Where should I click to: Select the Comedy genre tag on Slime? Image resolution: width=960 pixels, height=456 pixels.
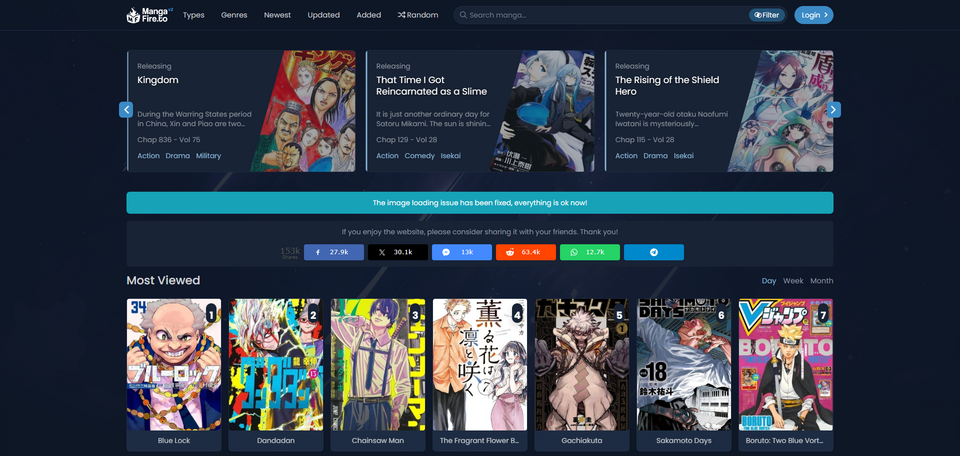[x=419, y=155]
